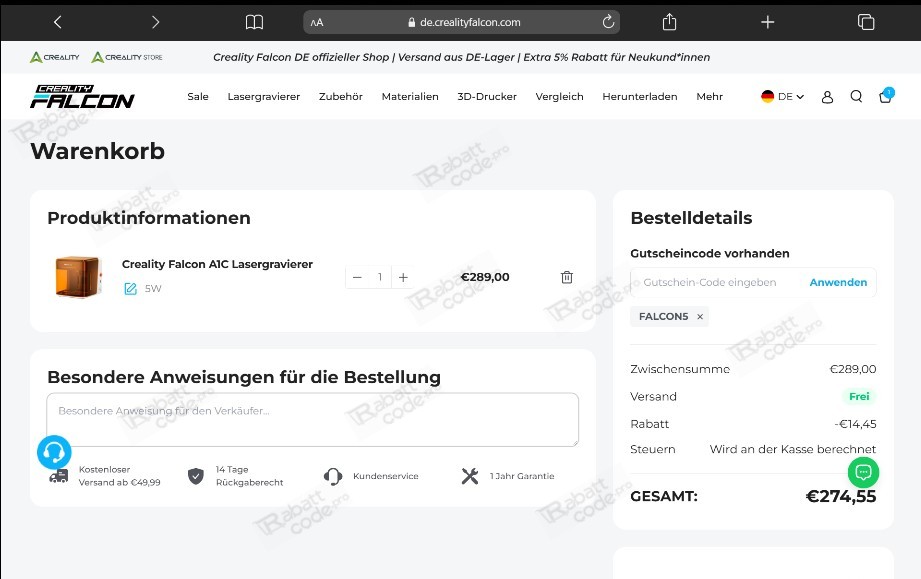Click the -€14,45 Rabatt value

pyautogui.click(x=855, y=424)
